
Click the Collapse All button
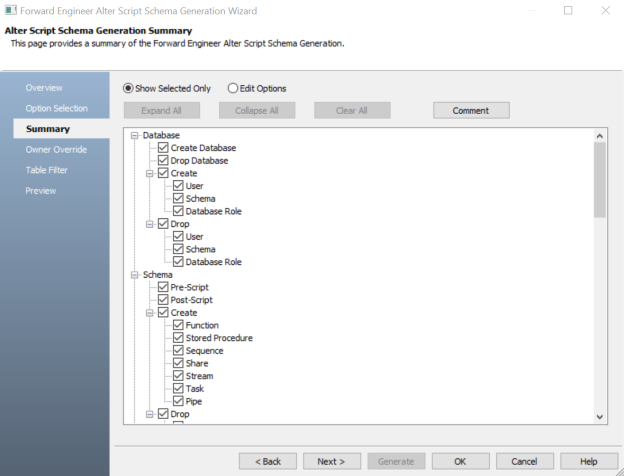click(x=257, y=111)
